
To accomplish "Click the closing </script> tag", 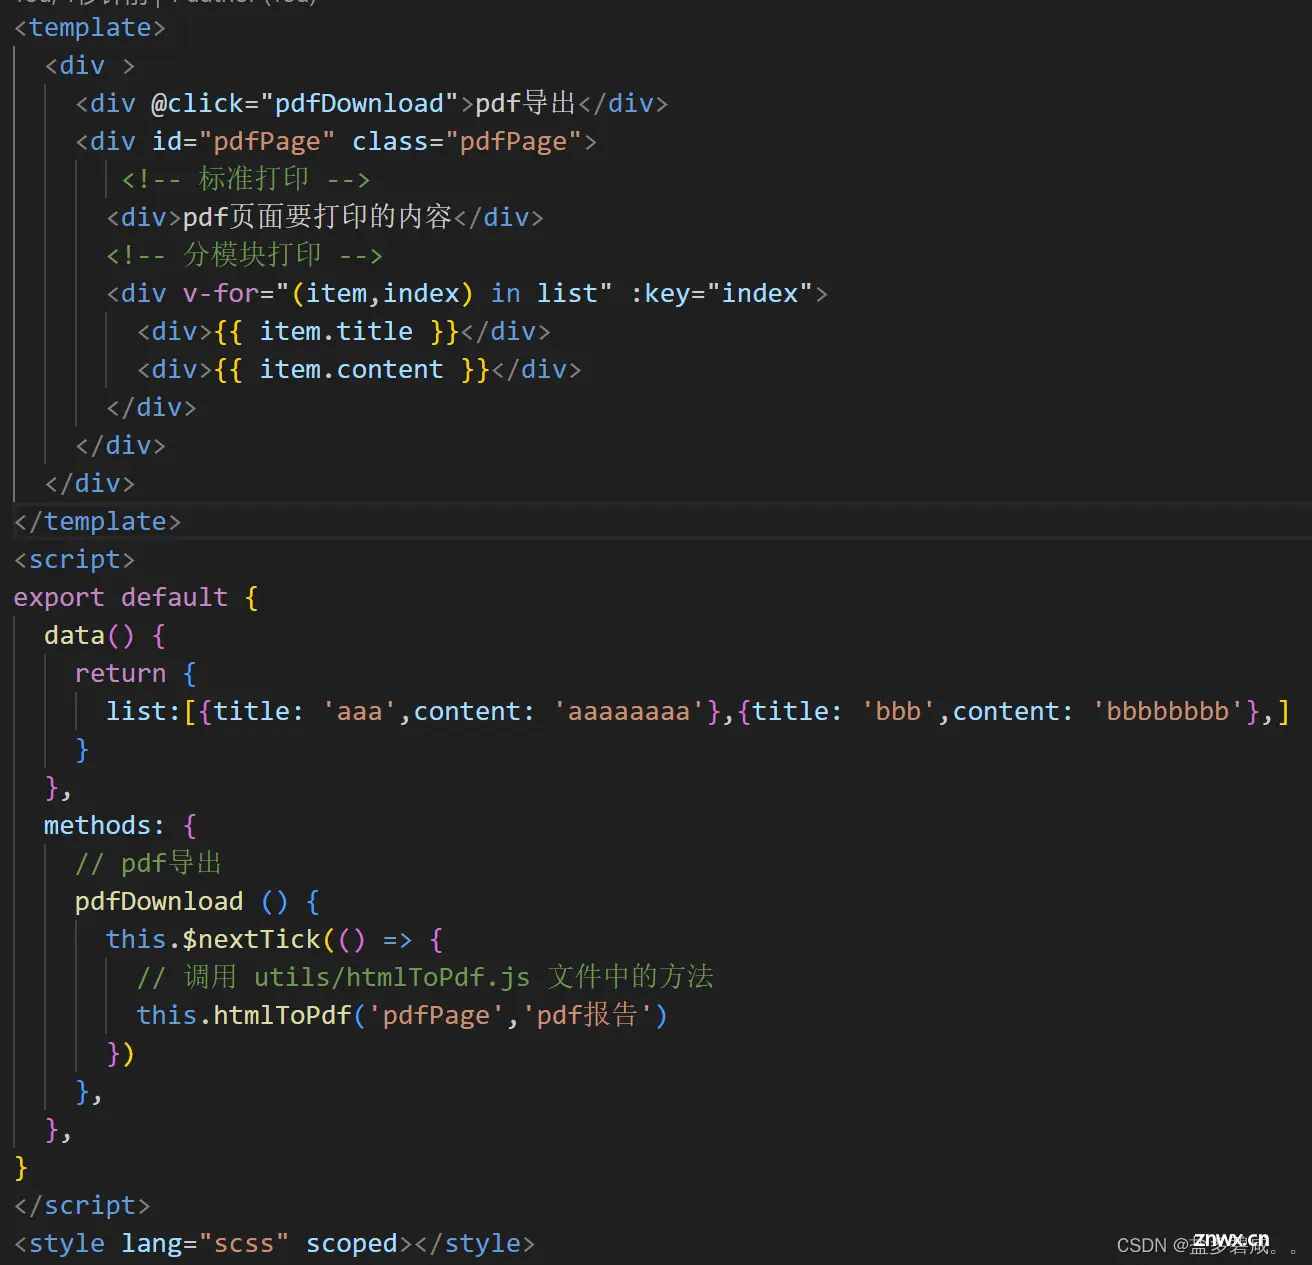I will pos(82,1206).
